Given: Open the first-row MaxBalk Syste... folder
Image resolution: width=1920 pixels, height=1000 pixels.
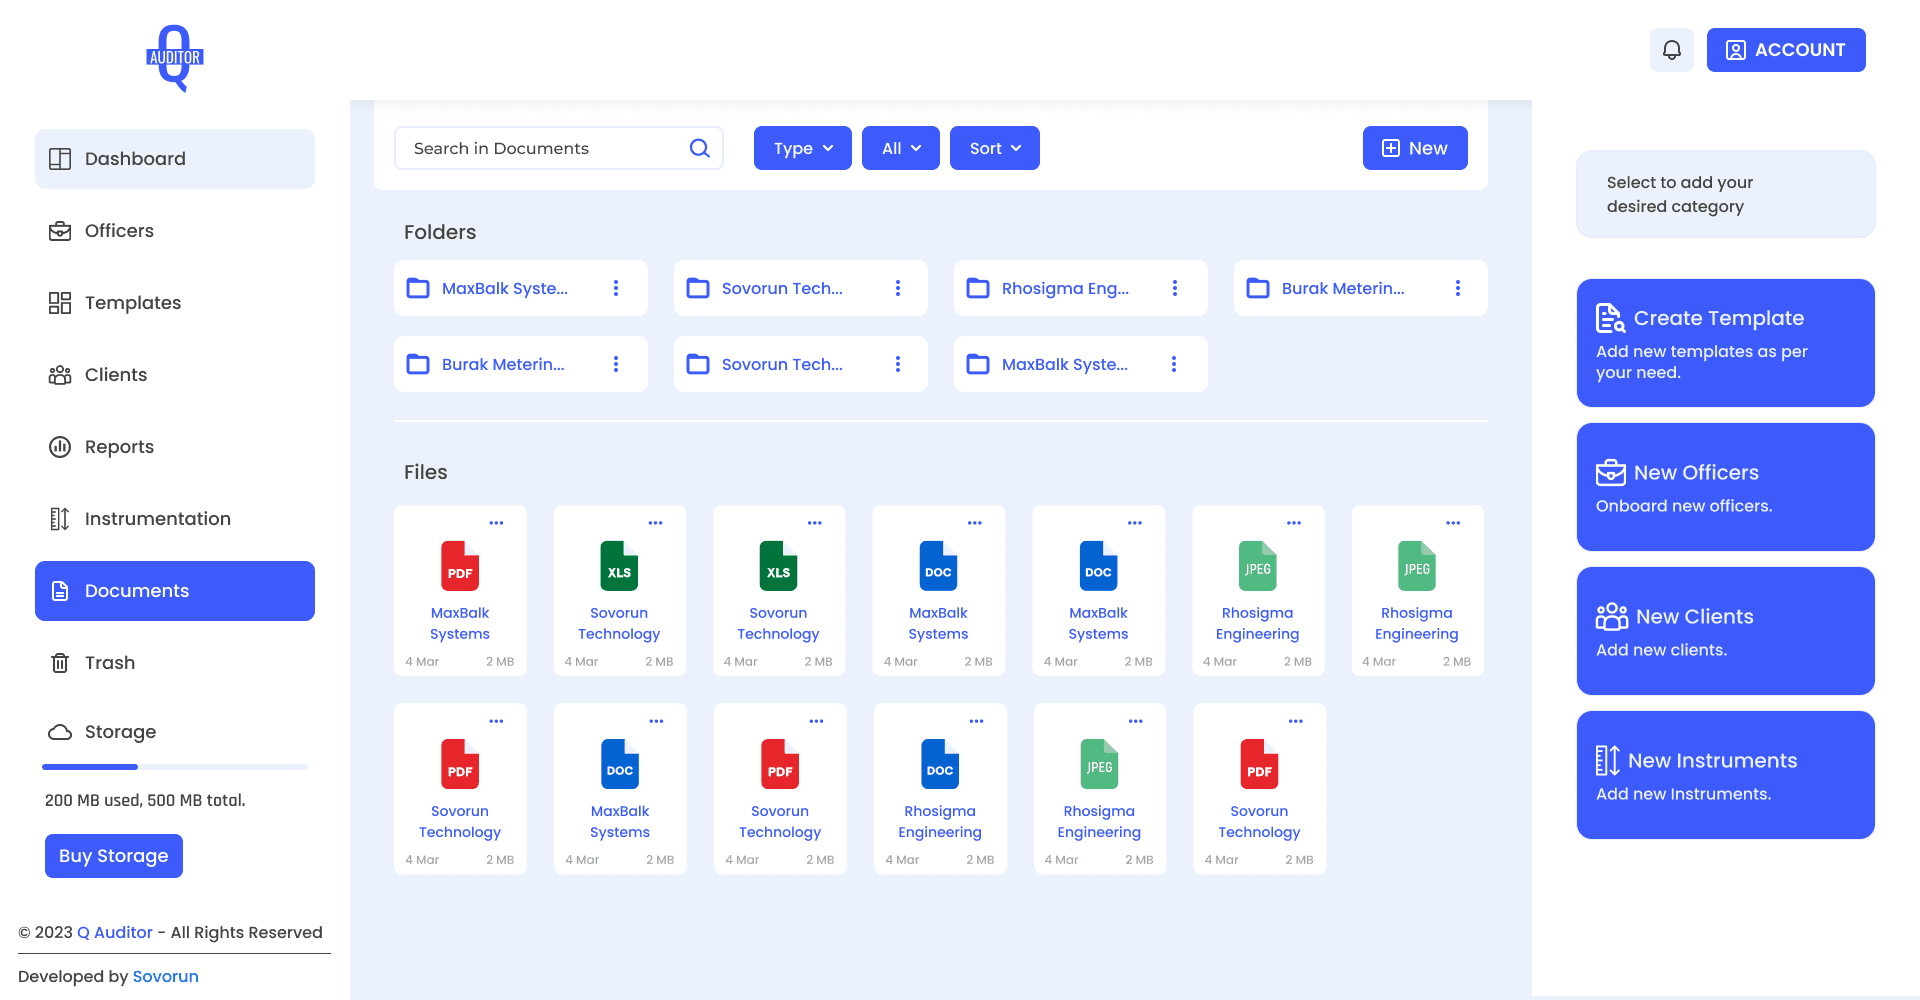Looking at the screenshot, I should 521,288.
